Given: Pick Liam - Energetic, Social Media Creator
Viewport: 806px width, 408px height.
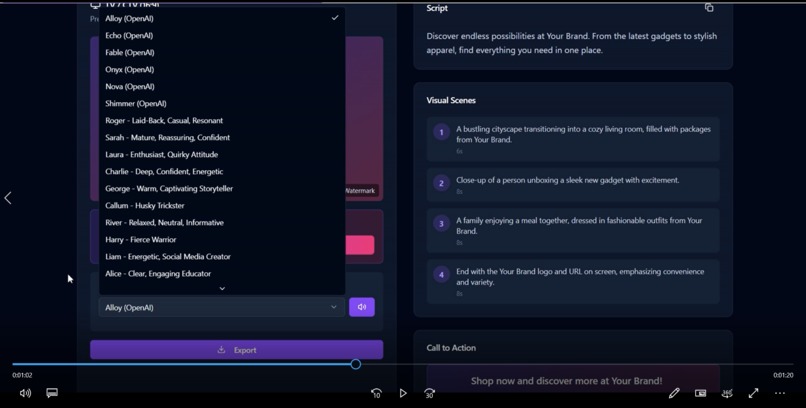Looking at the screenshot, I should click(x=222, y=256).
